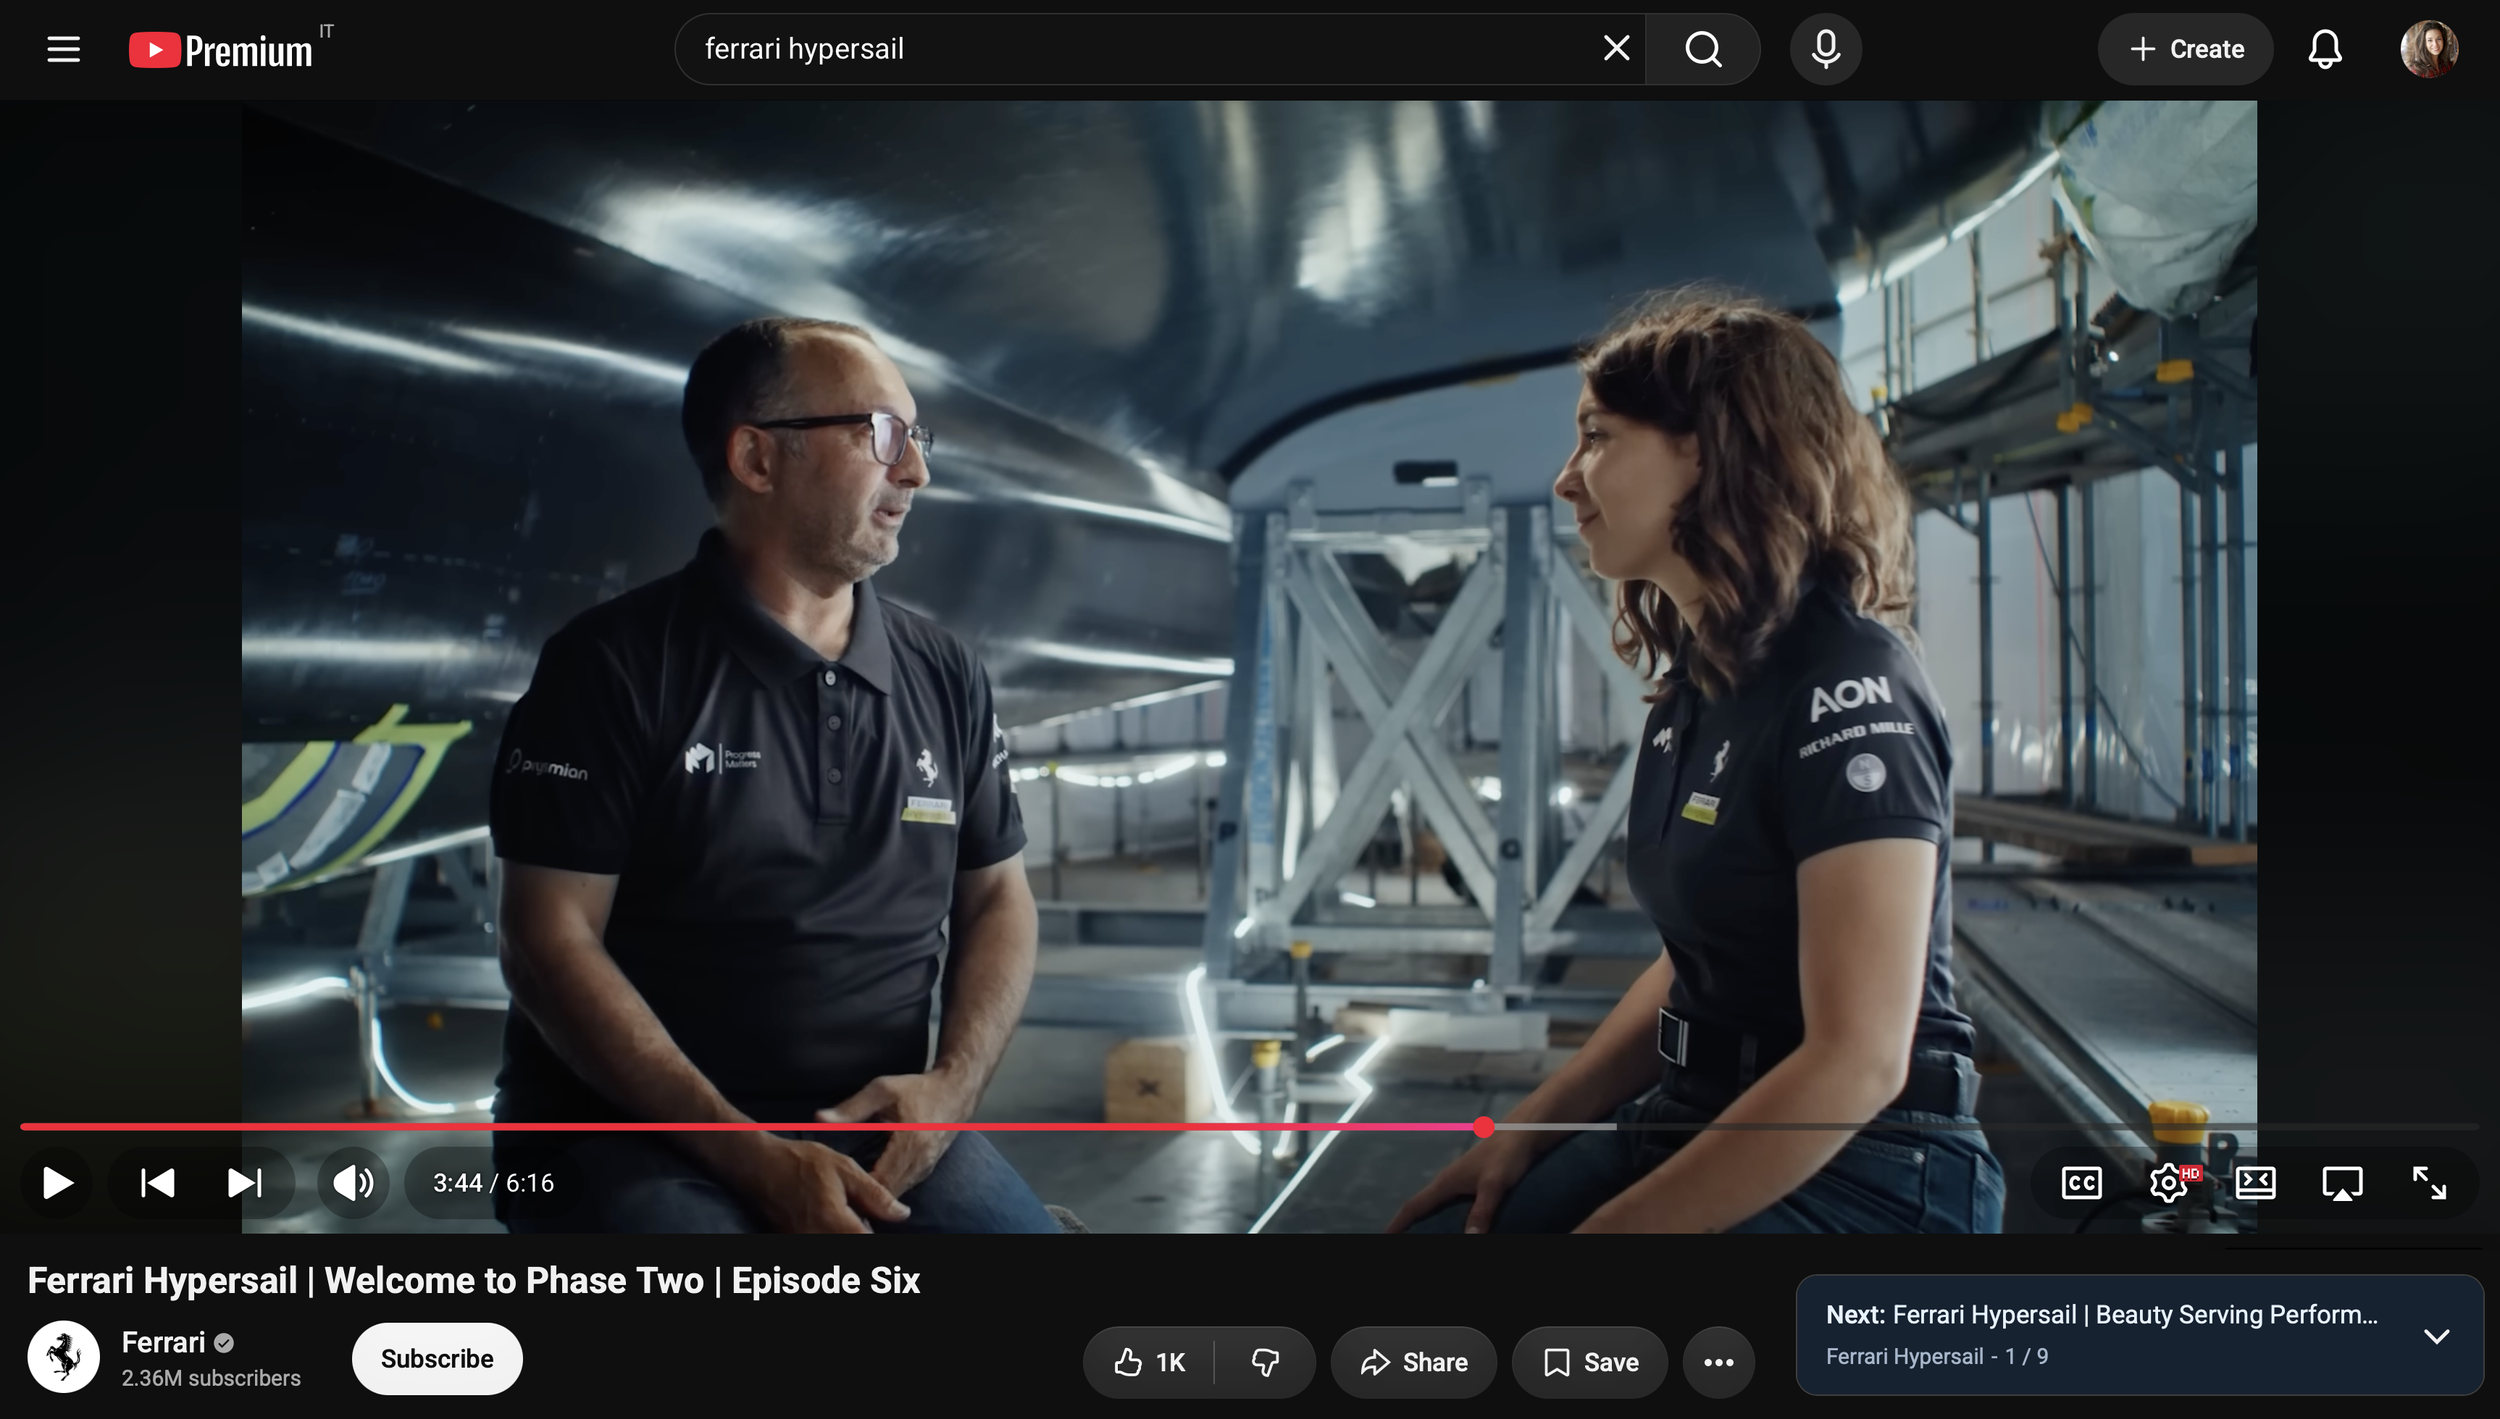Open the Create menu
2500x1419 pixels.
[x=2185, y=49]
